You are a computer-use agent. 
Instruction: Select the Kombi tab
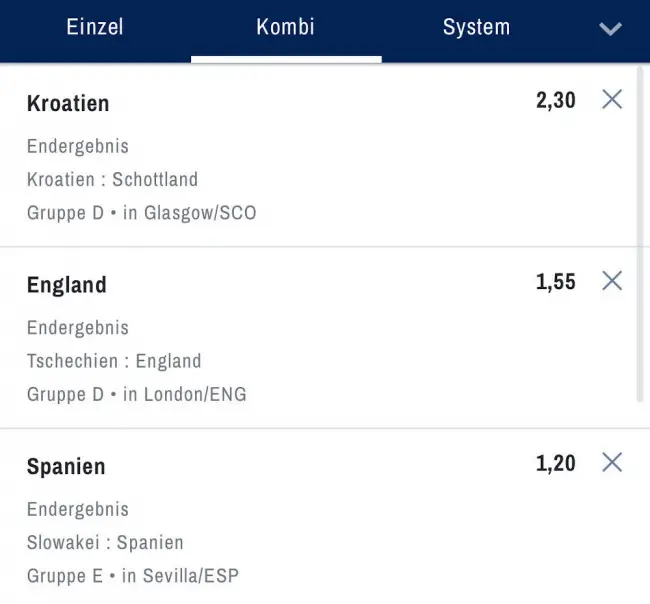[x=286, y=27]
